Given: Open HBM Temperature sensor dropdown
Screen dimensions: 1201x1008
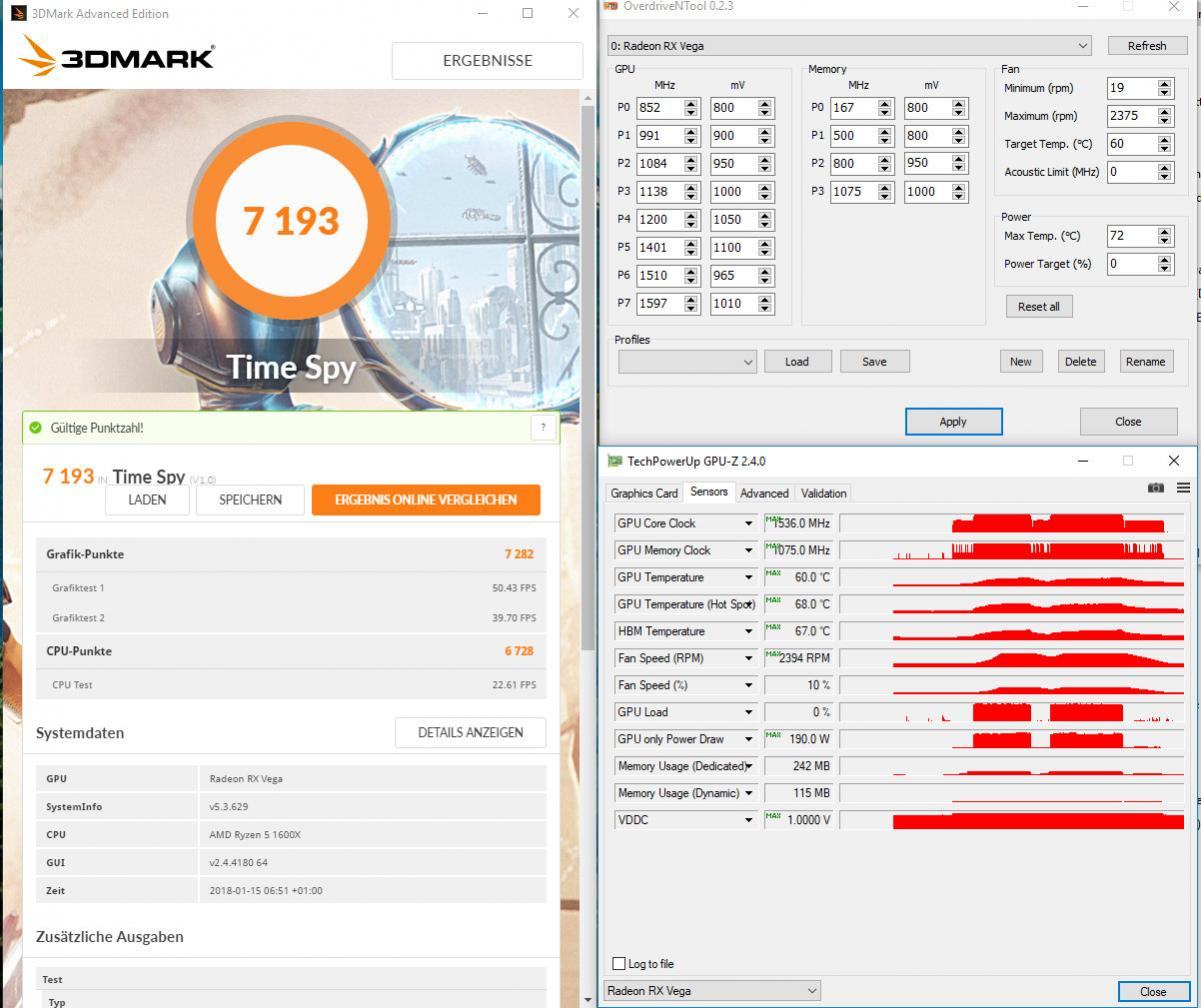Looking at the screenshot, I should point(748,631).
